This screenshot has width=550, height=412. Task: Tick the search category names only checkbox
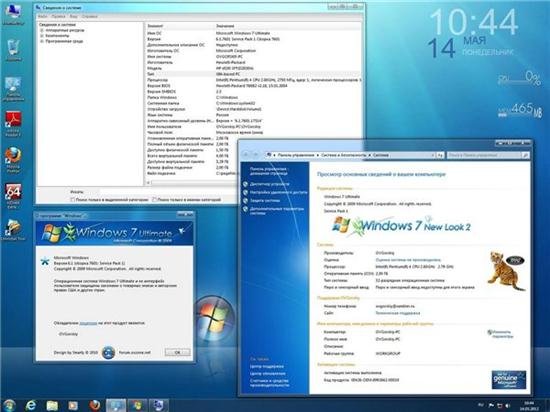click(154, 200)
